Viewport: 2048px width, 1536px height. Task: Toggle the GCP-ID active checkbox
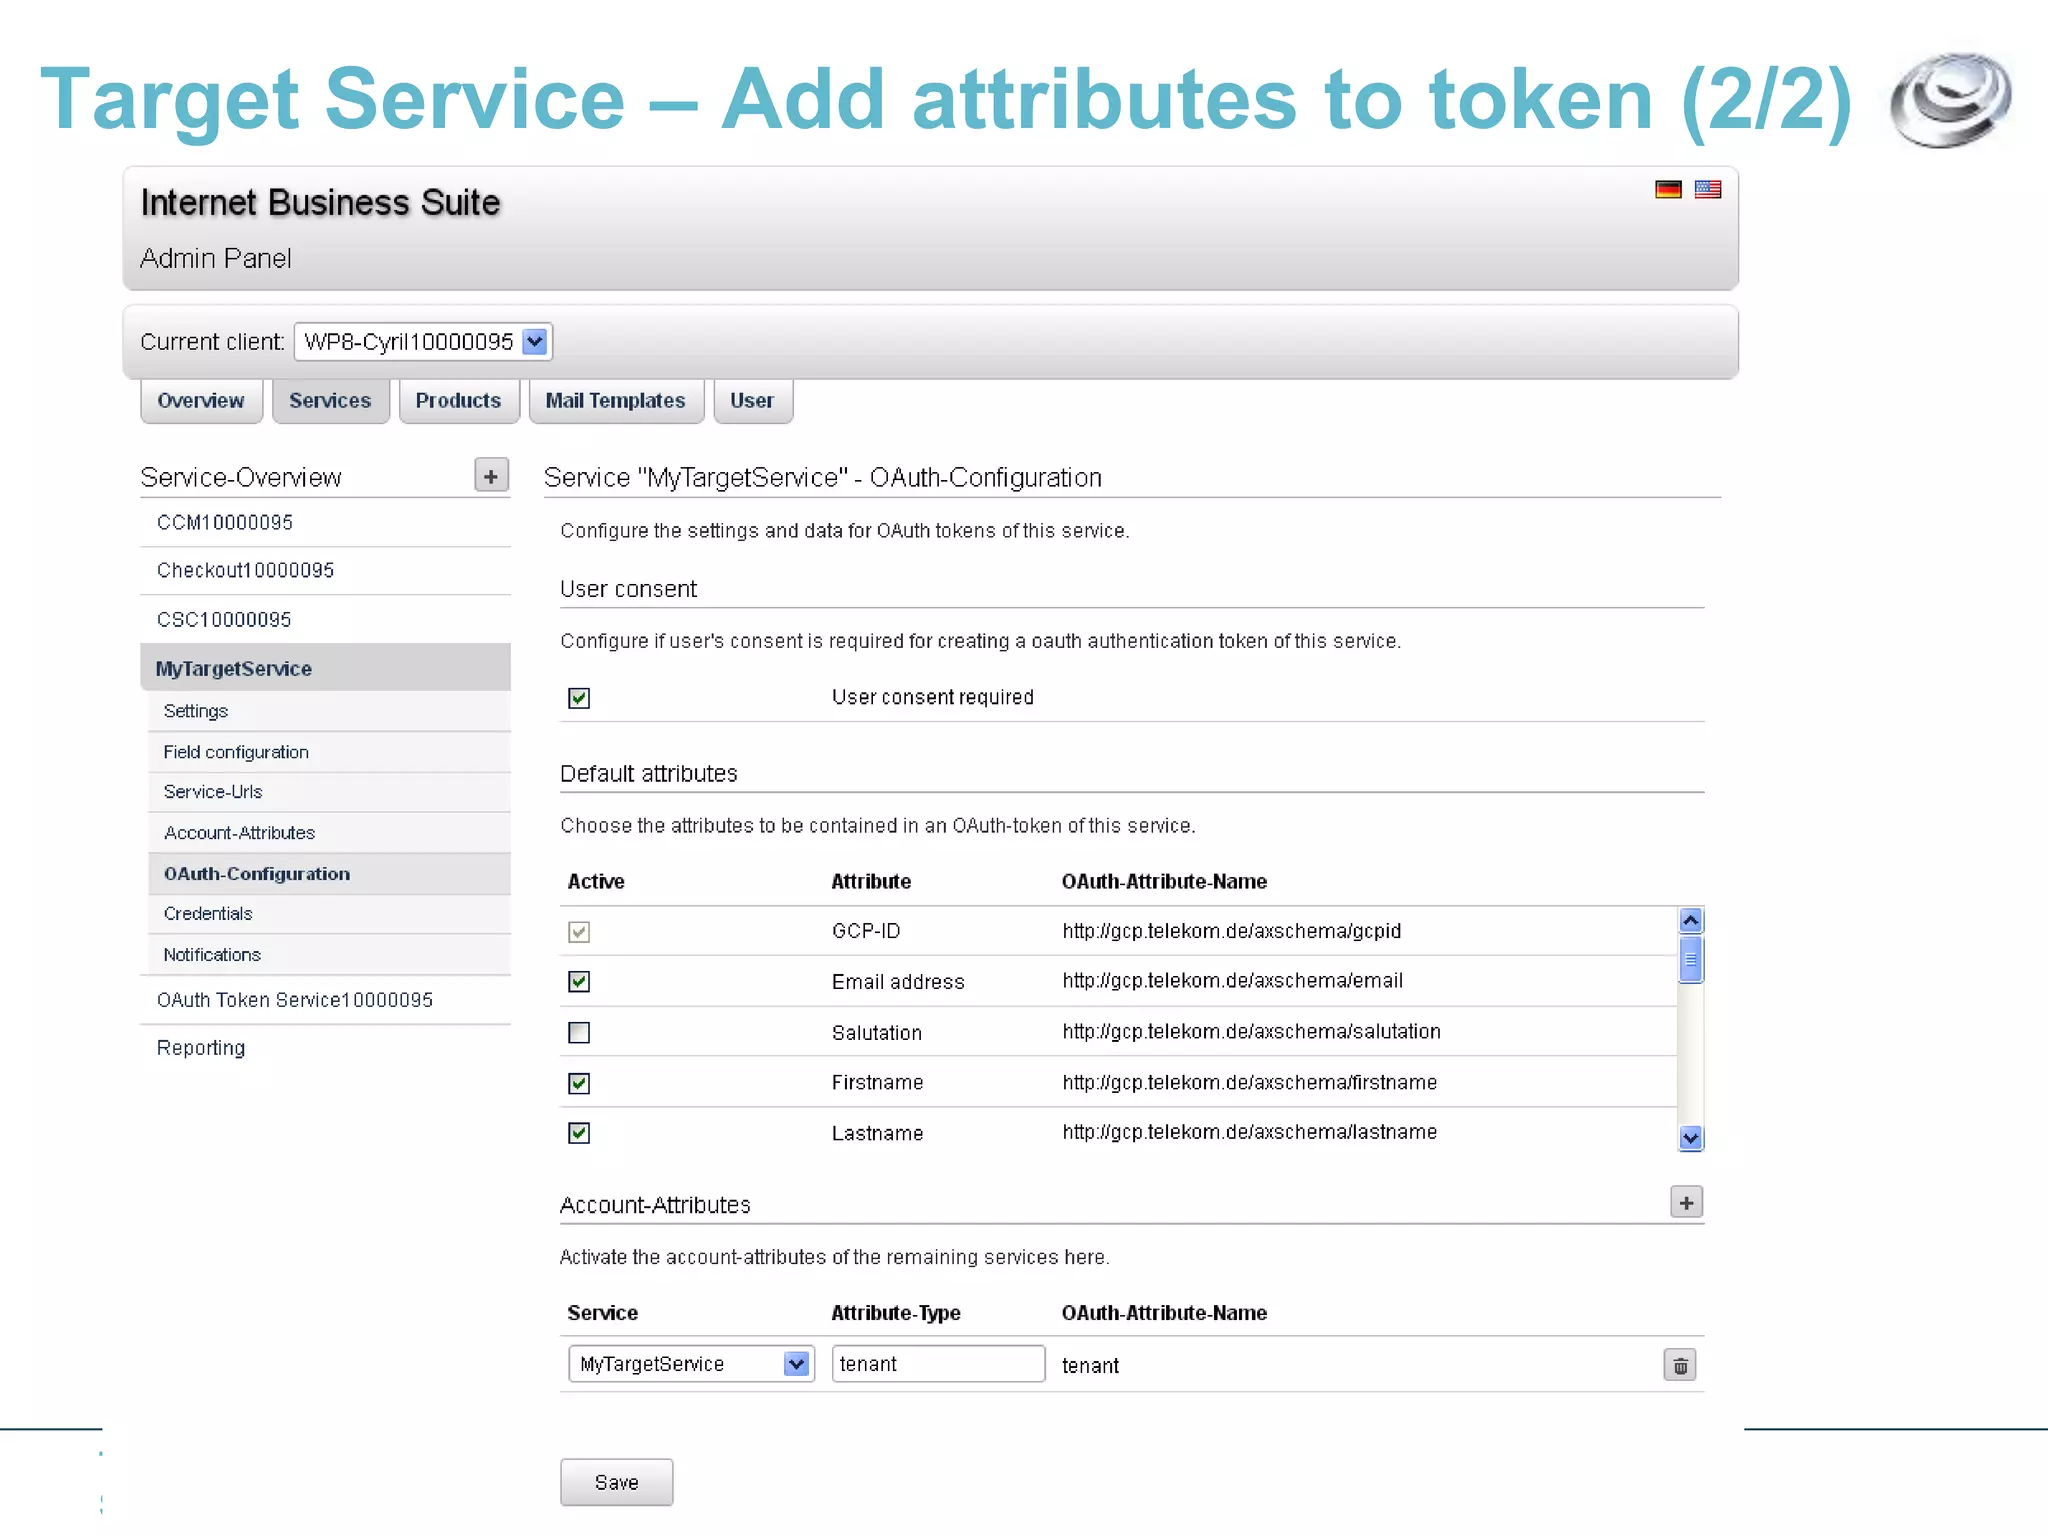click(x=579, y=932)
